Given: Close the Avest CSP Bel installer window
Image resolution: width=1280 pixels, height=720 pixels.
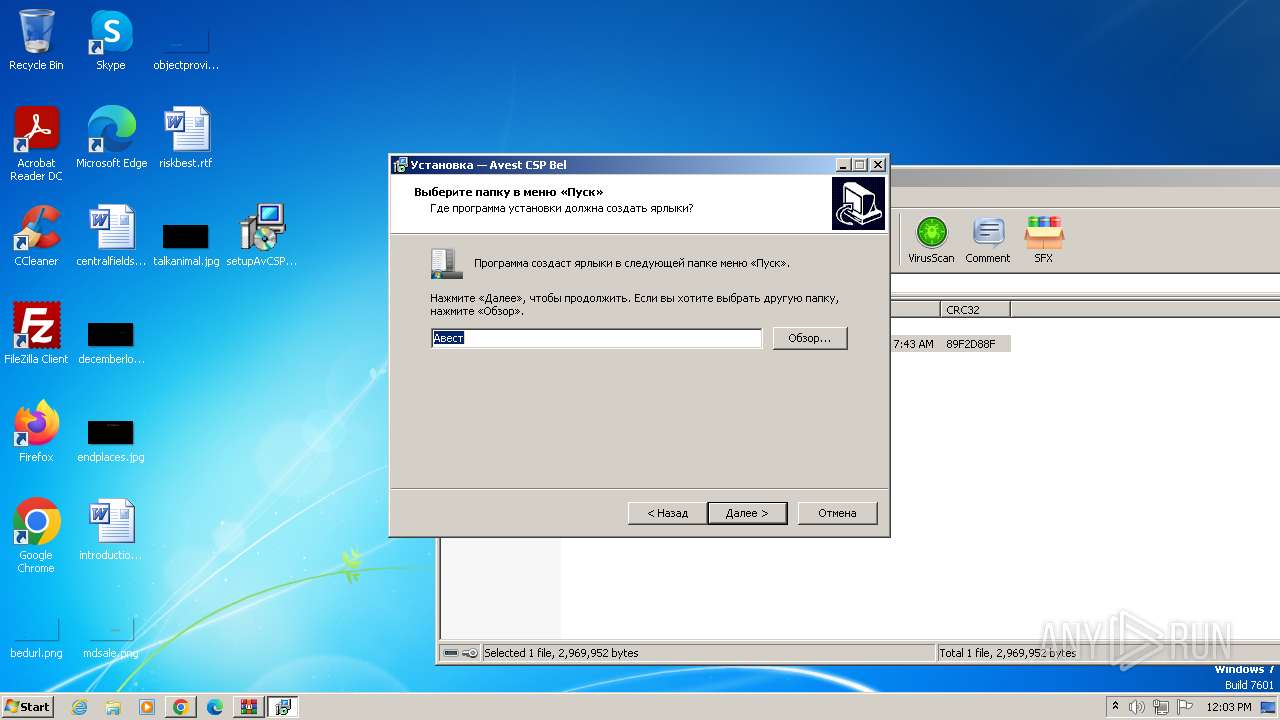Looking at the screenshot, I should [x=877, y=165].
